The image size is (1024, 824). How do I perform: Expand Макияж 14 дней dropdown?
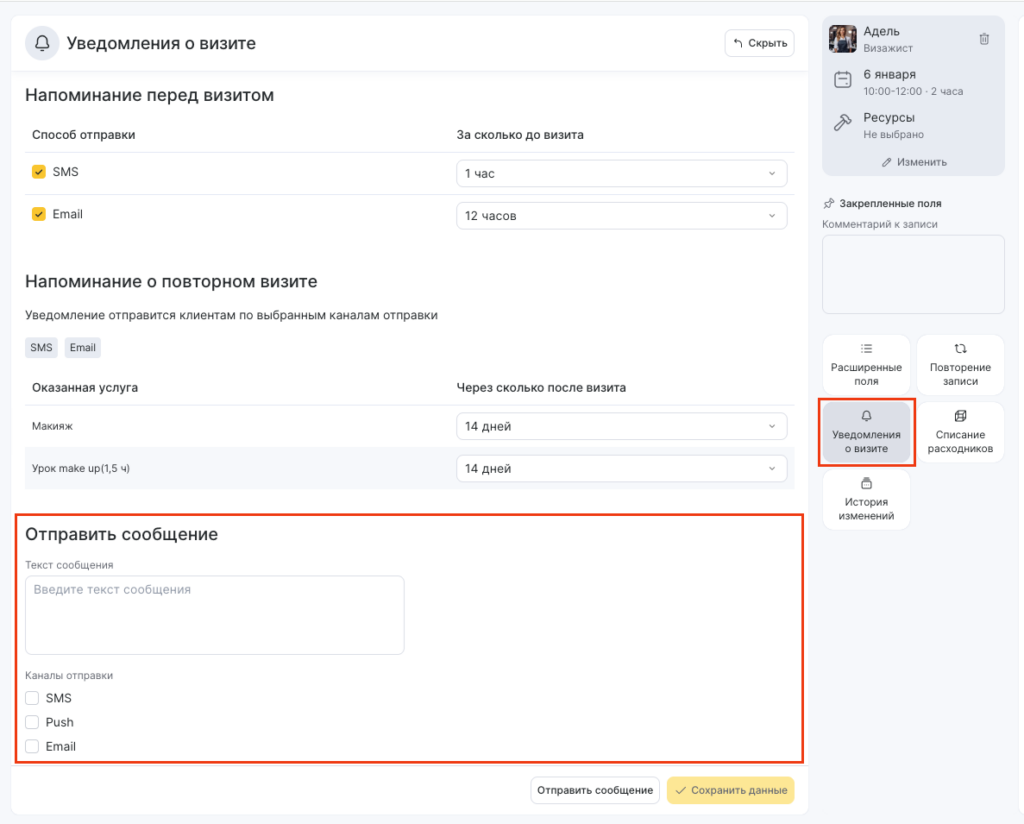[620, 427]
